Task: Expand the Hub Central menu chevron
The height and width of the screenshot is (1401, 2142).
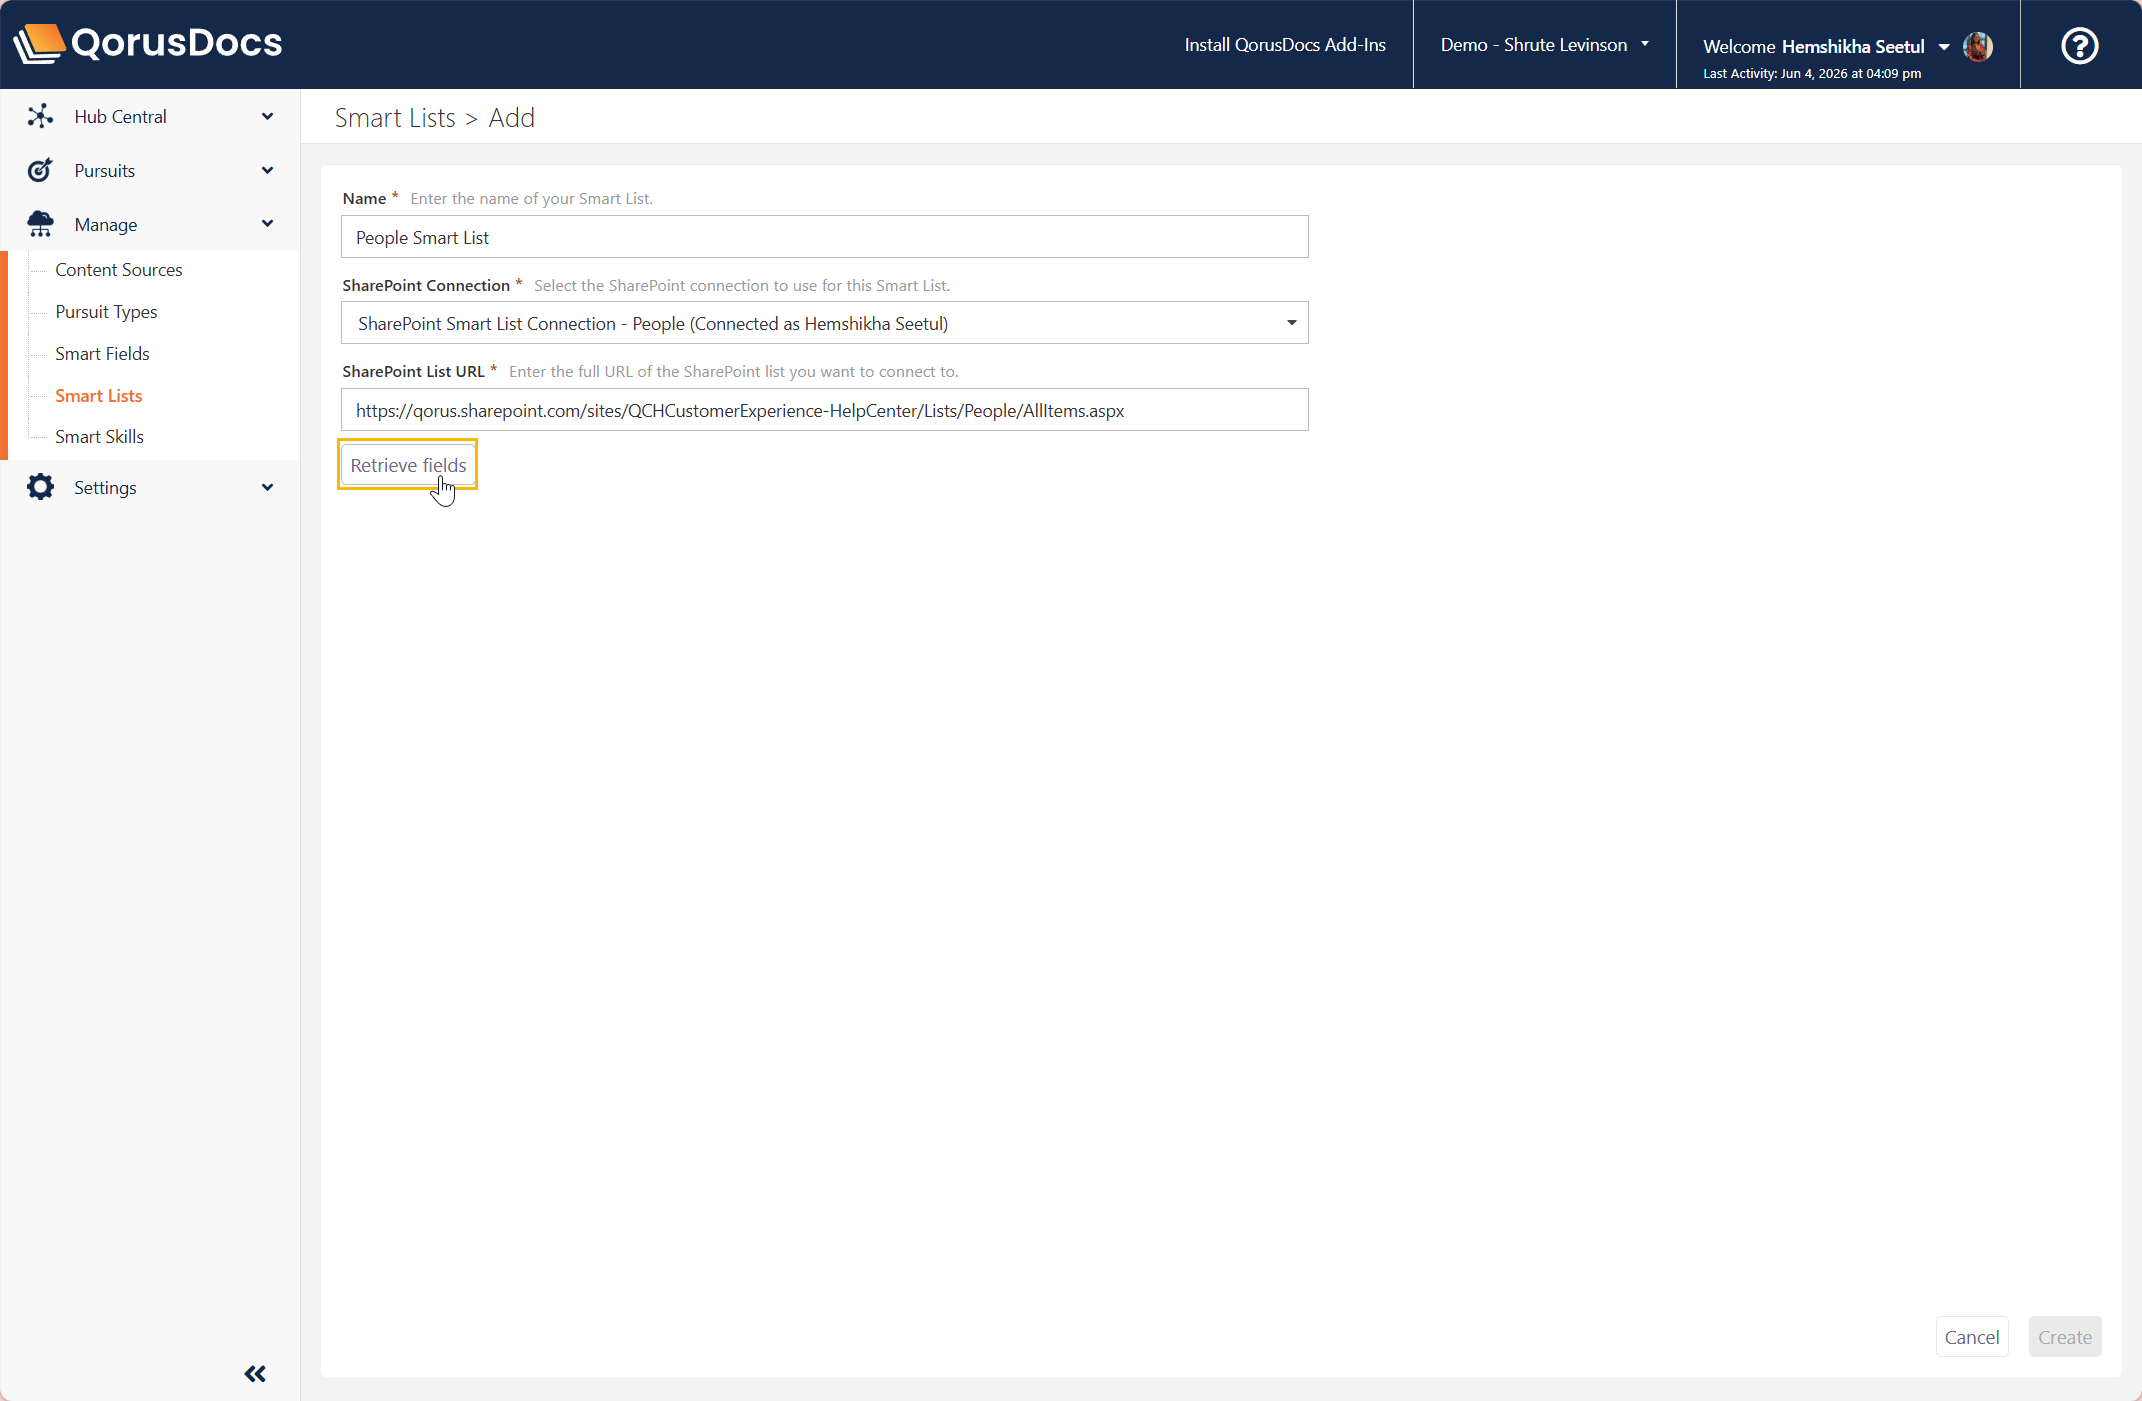Action: pyautogui.click(x=267, y=116)
